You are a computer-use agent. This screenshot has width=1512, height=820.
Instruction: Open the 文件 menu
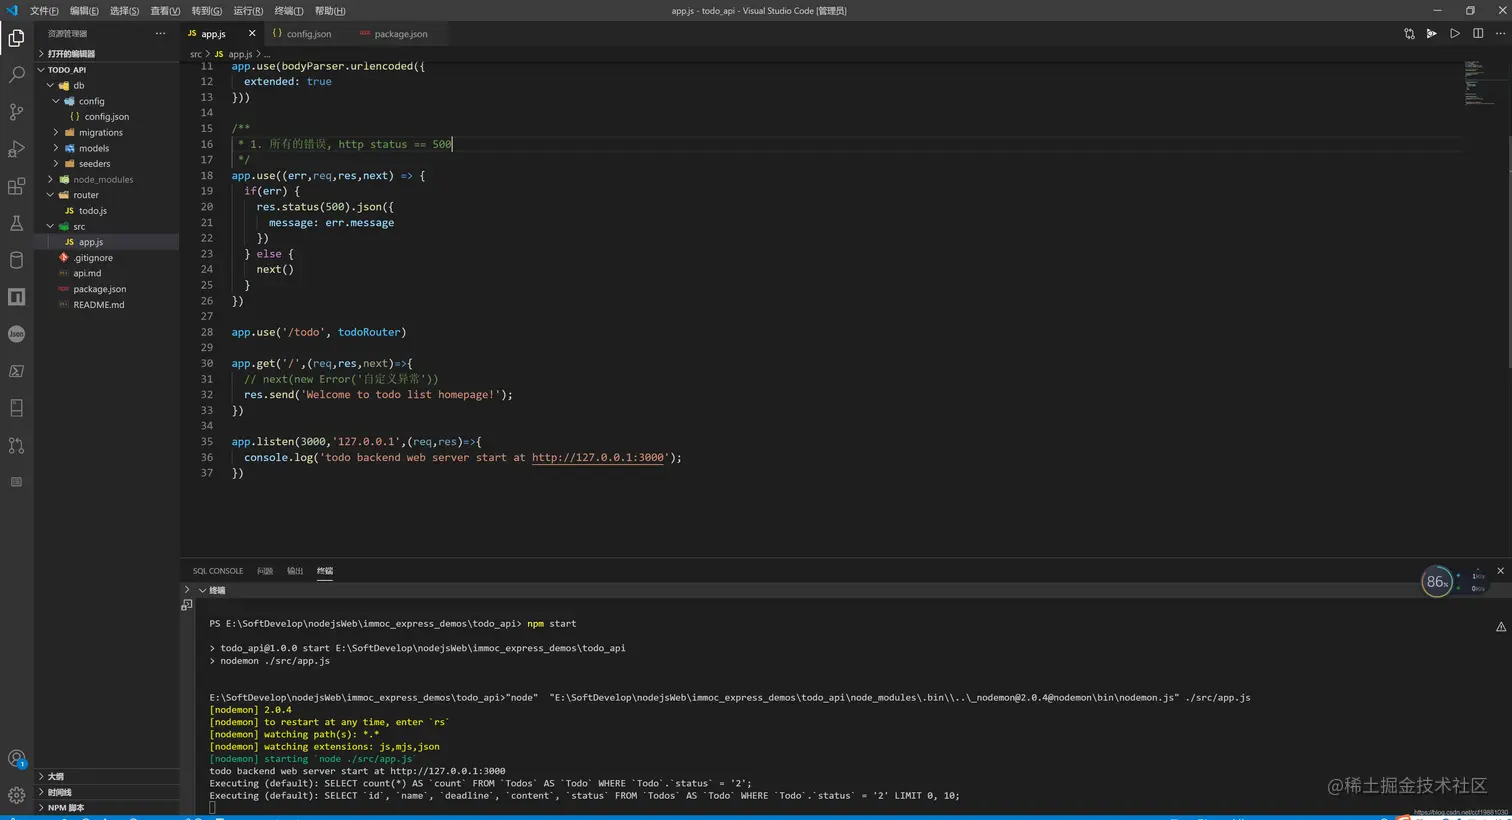(42, 10)
